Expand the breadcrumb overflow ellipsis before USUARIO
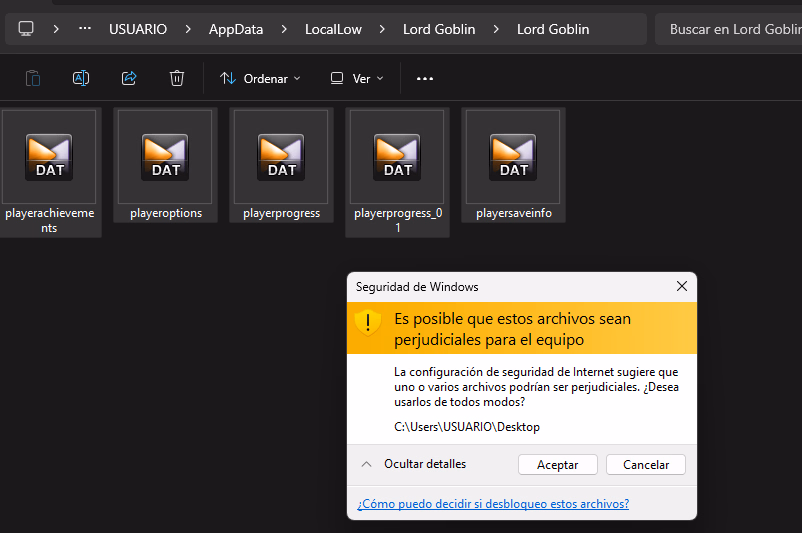The height and width of the screenshot is (533, 802). click(85, 29)
